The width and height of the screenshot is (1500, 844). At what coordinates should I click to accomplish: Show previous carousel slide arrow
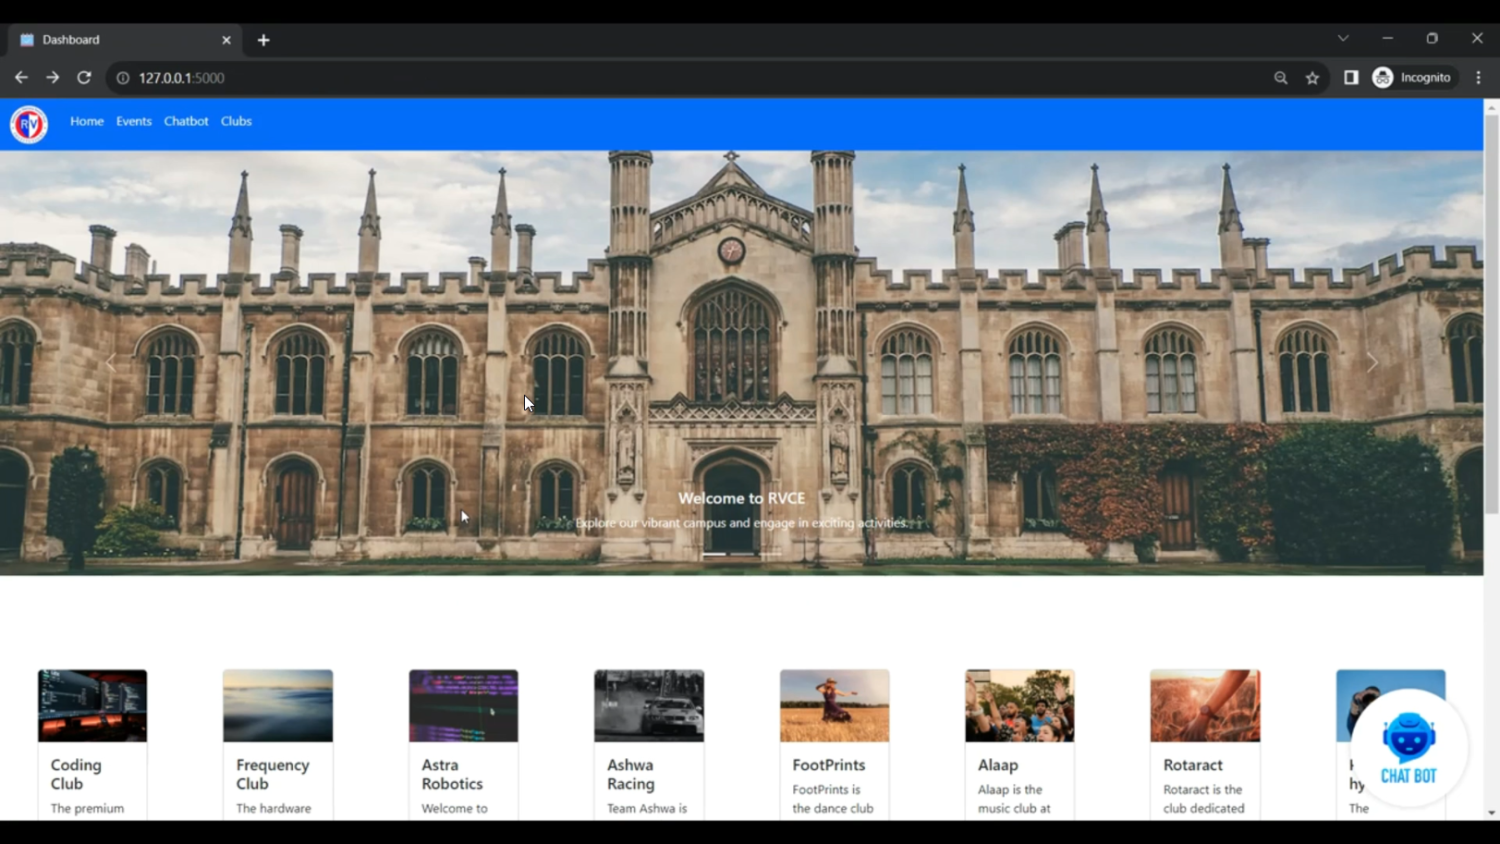[111, 363]
